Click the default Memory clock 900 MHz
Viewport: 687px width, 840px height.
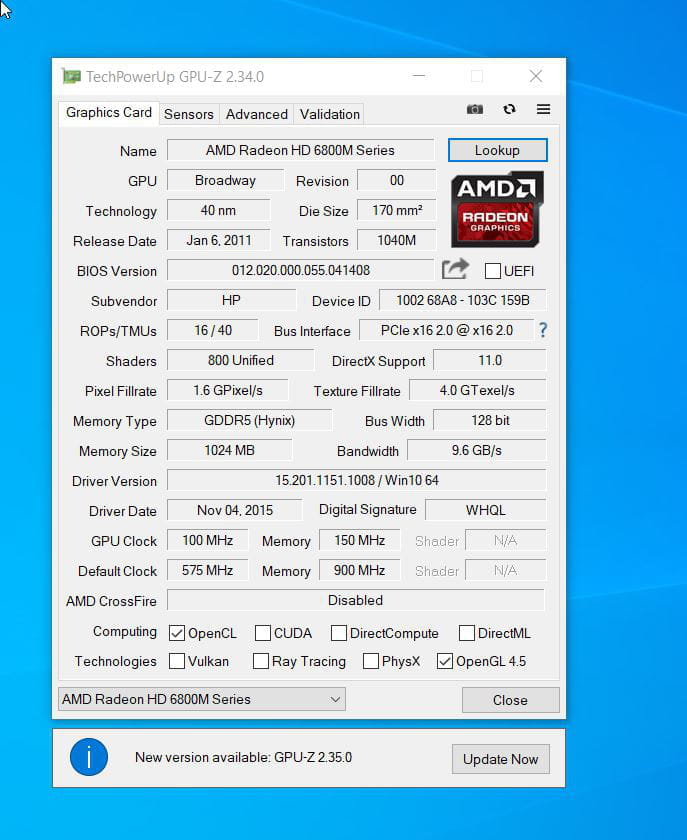point(360,570)
